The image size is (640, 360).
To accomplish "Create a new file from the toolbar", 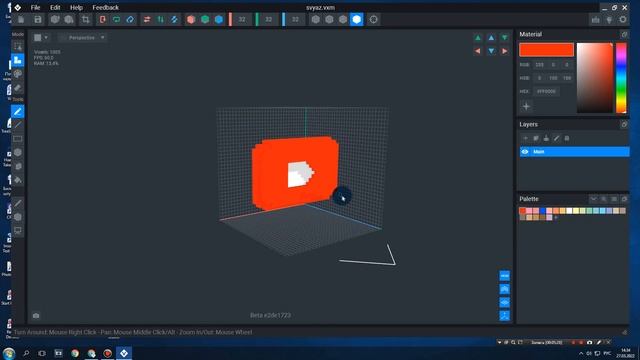I will [21, 20].
